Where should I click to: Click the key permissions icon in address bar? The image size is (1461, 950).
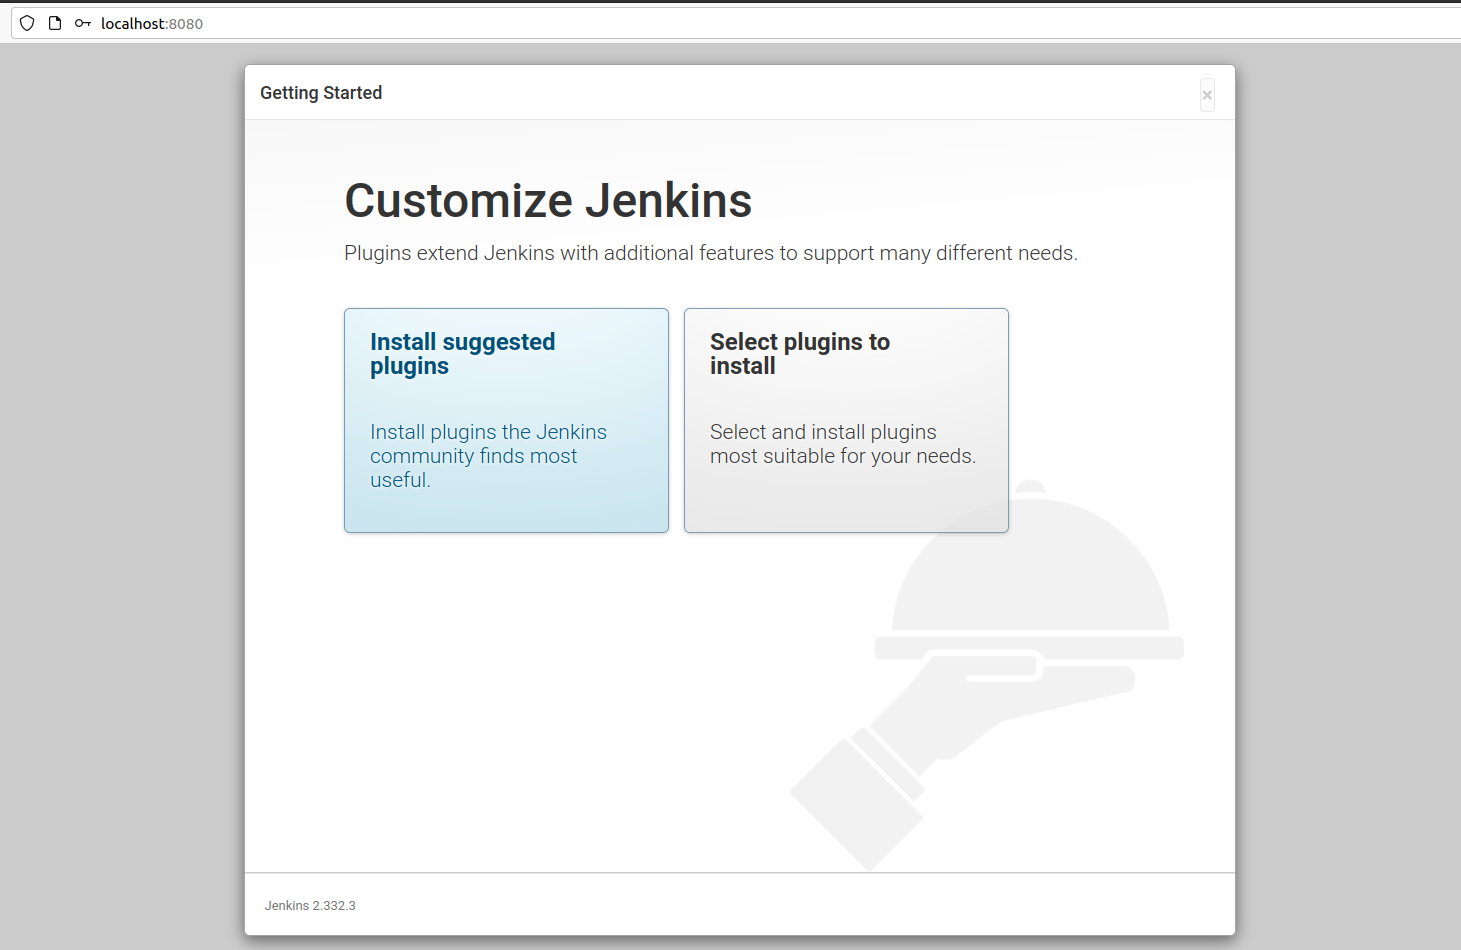pos(83,23)
